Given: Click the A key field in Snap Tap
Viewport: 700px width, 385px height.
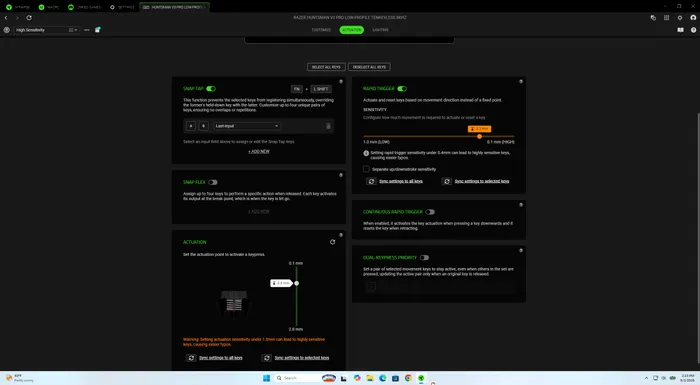Looking at the screenshot, I should (x=191, y=126).
